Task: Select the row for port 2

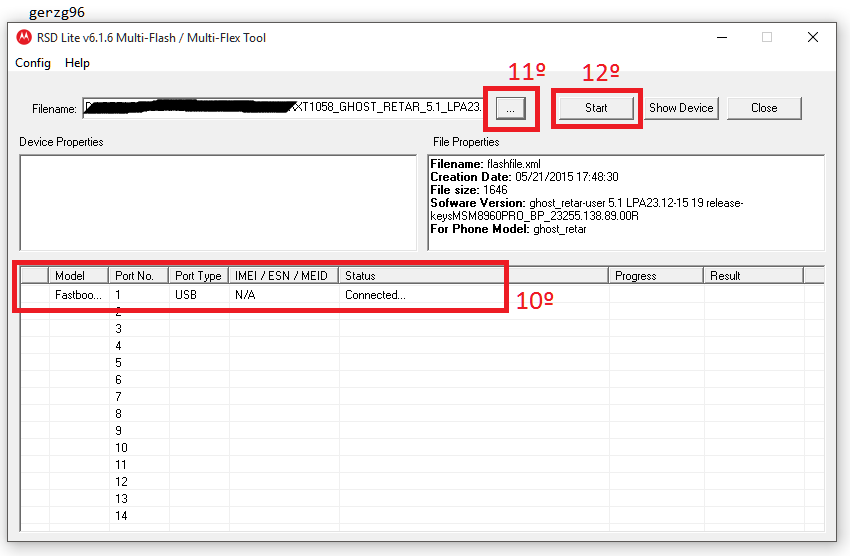Action: point(118,312)
